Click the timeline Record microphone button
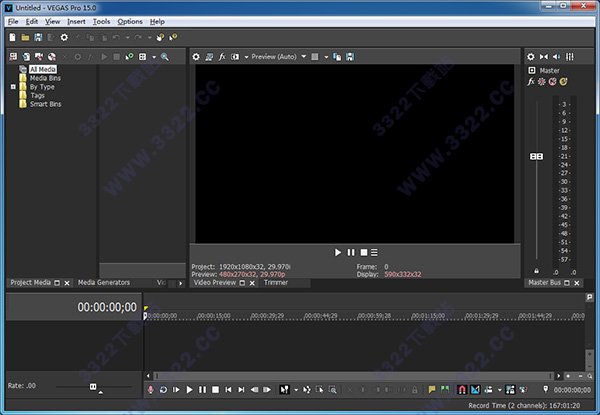Screen dimensions: 600x415 (x=151, y=389)
